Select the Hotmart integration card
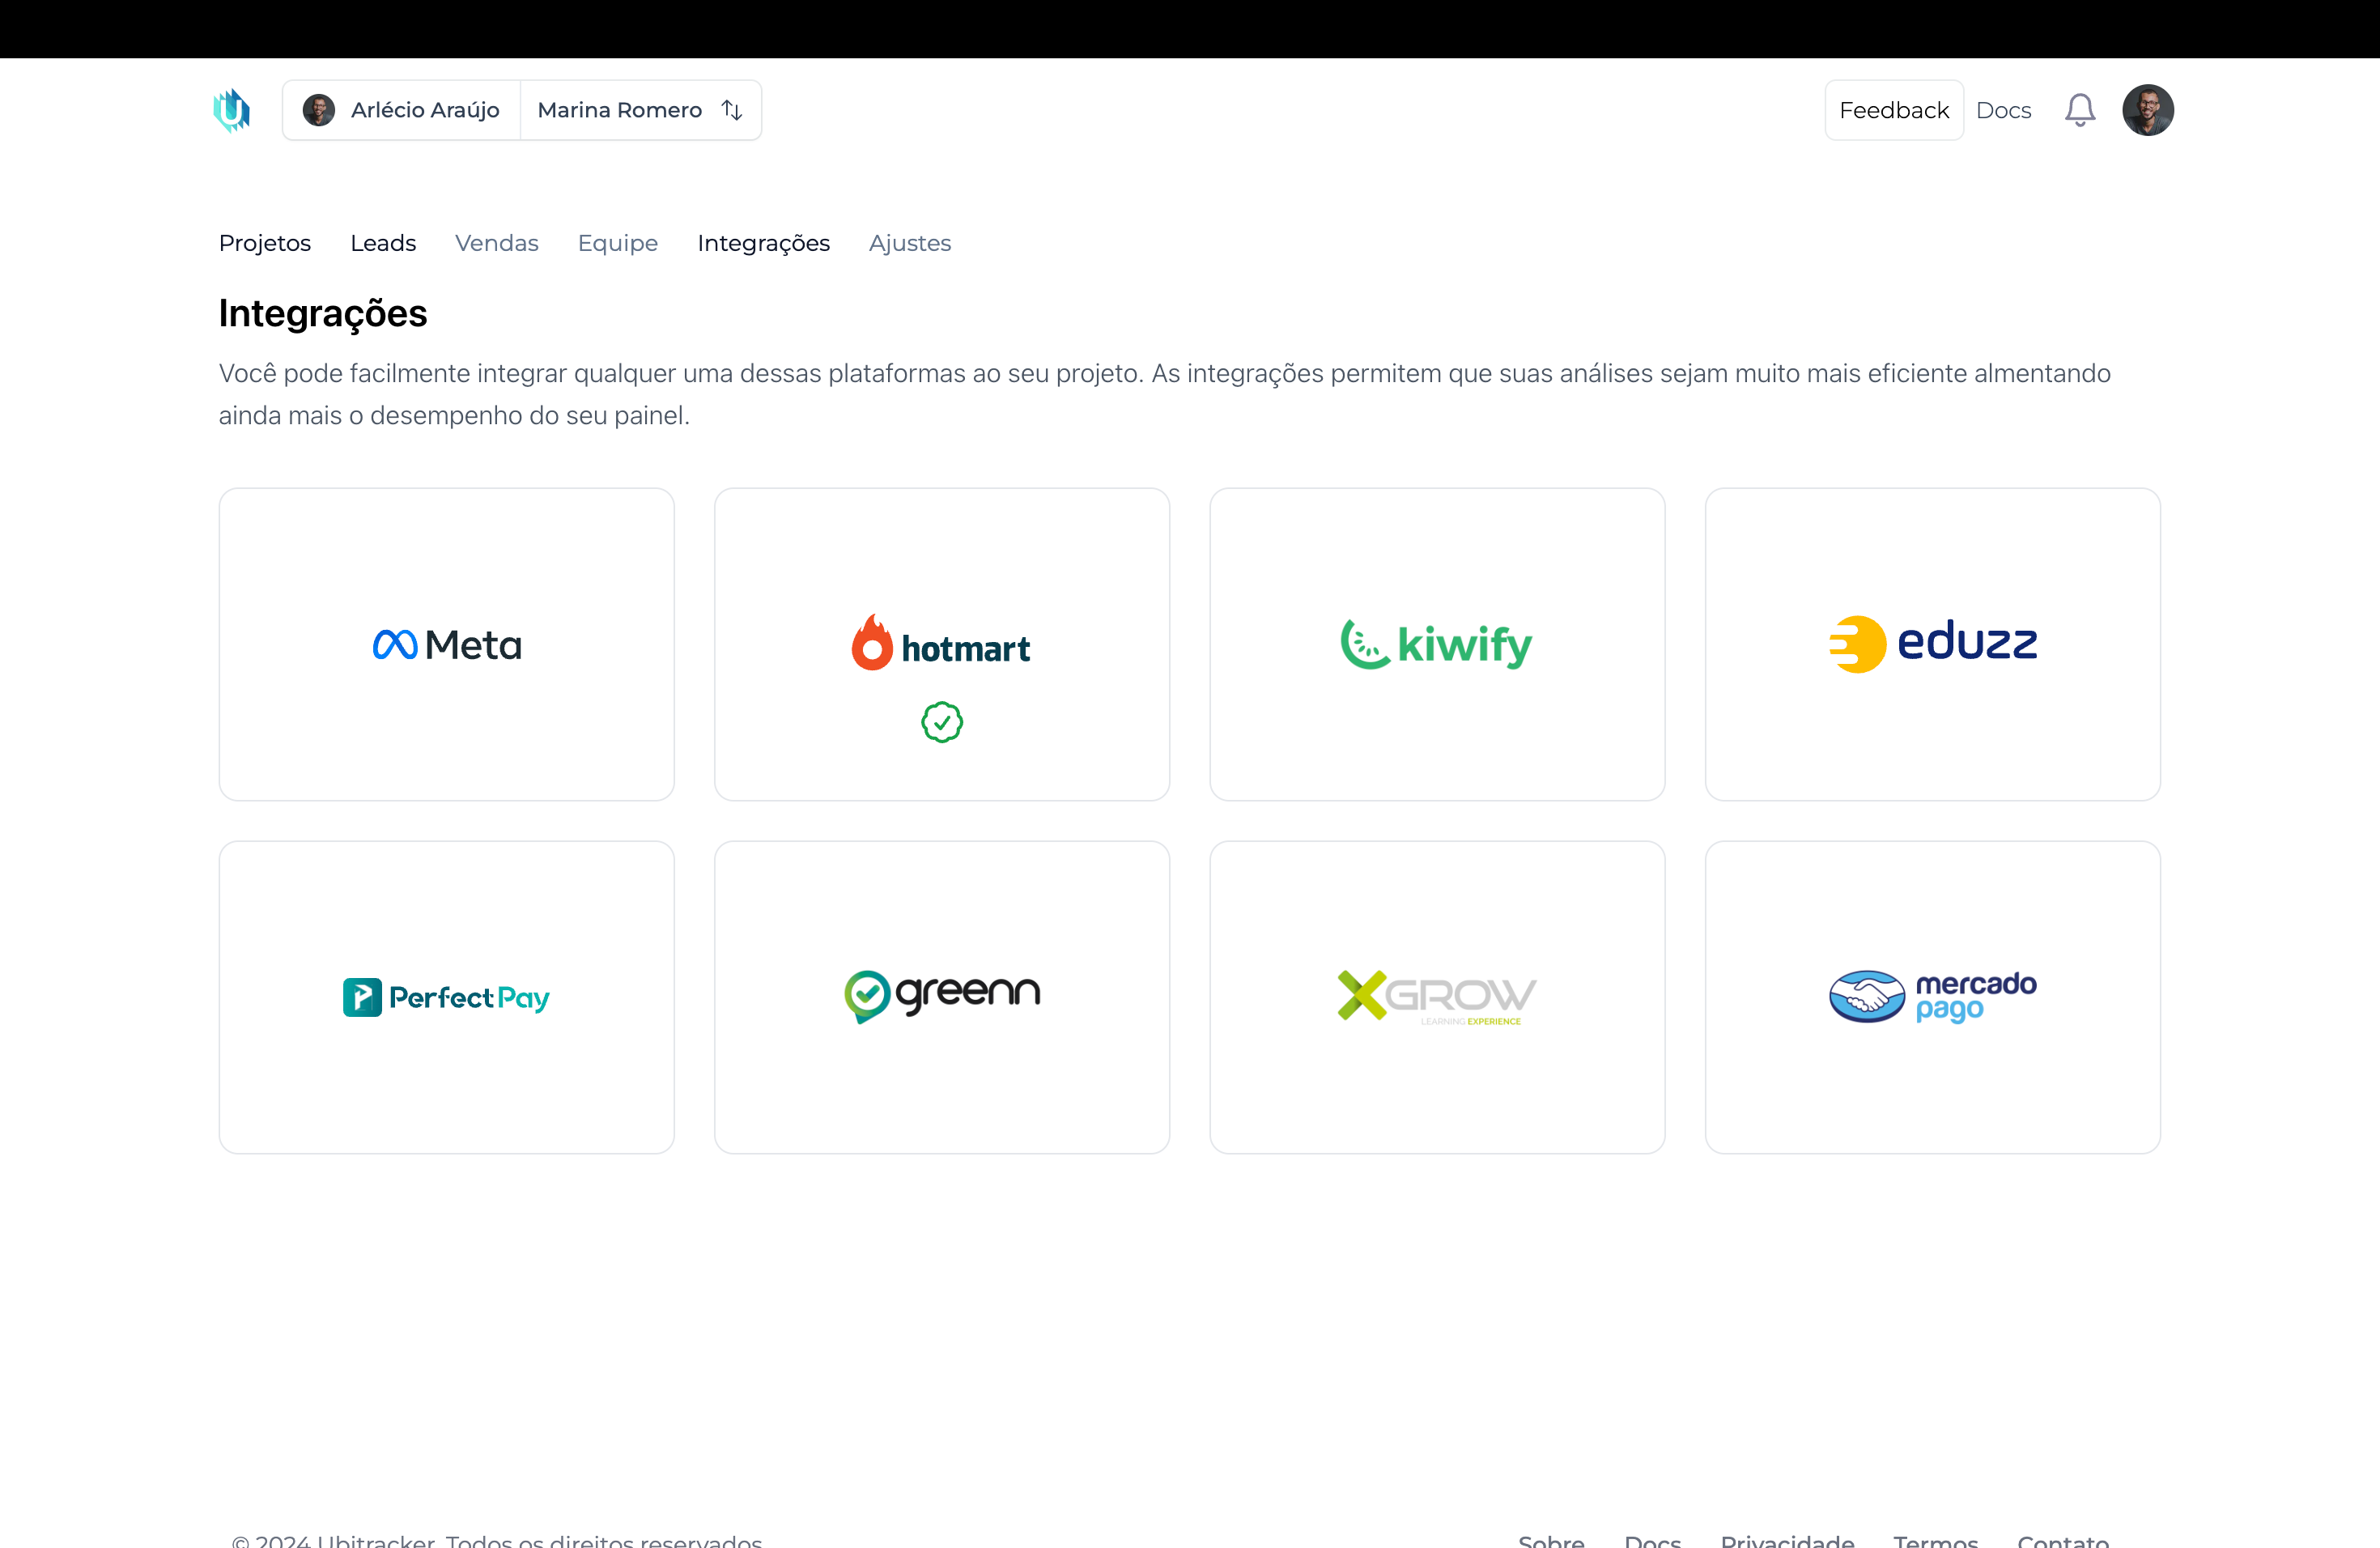The width and height of the screenshot is (2380, 1548). tap(942, 644)
